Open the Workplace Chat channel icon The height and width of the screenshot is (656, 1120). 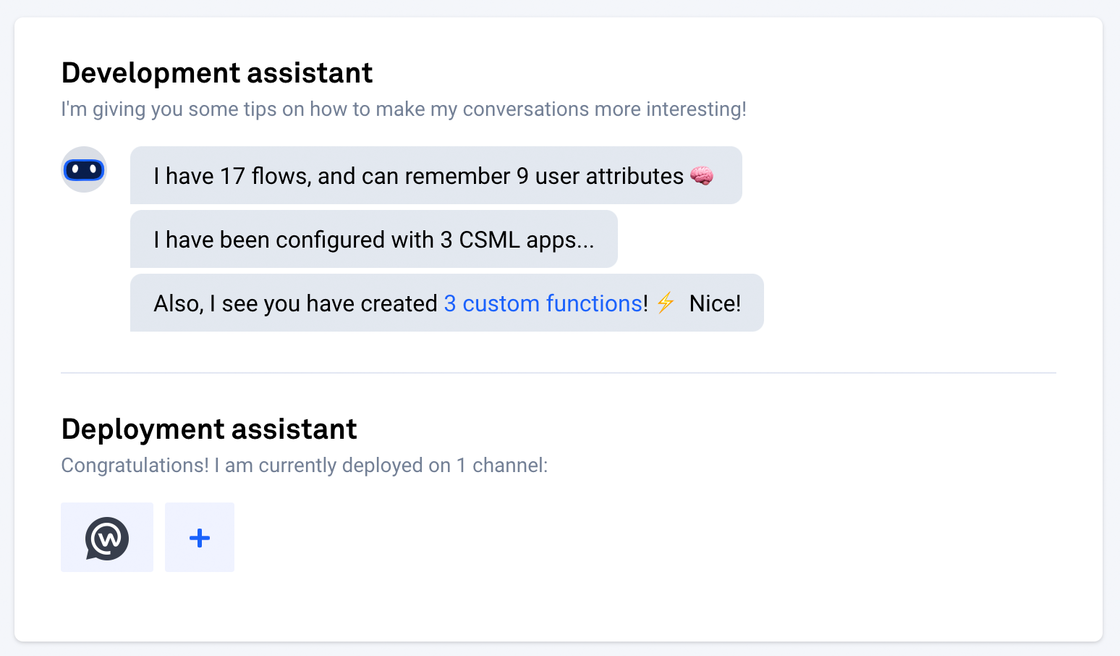point(107,538)
